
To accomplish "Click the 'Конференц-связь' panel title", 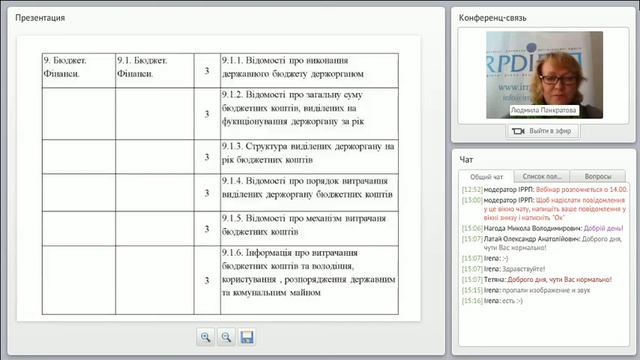I will pos(492,18).
